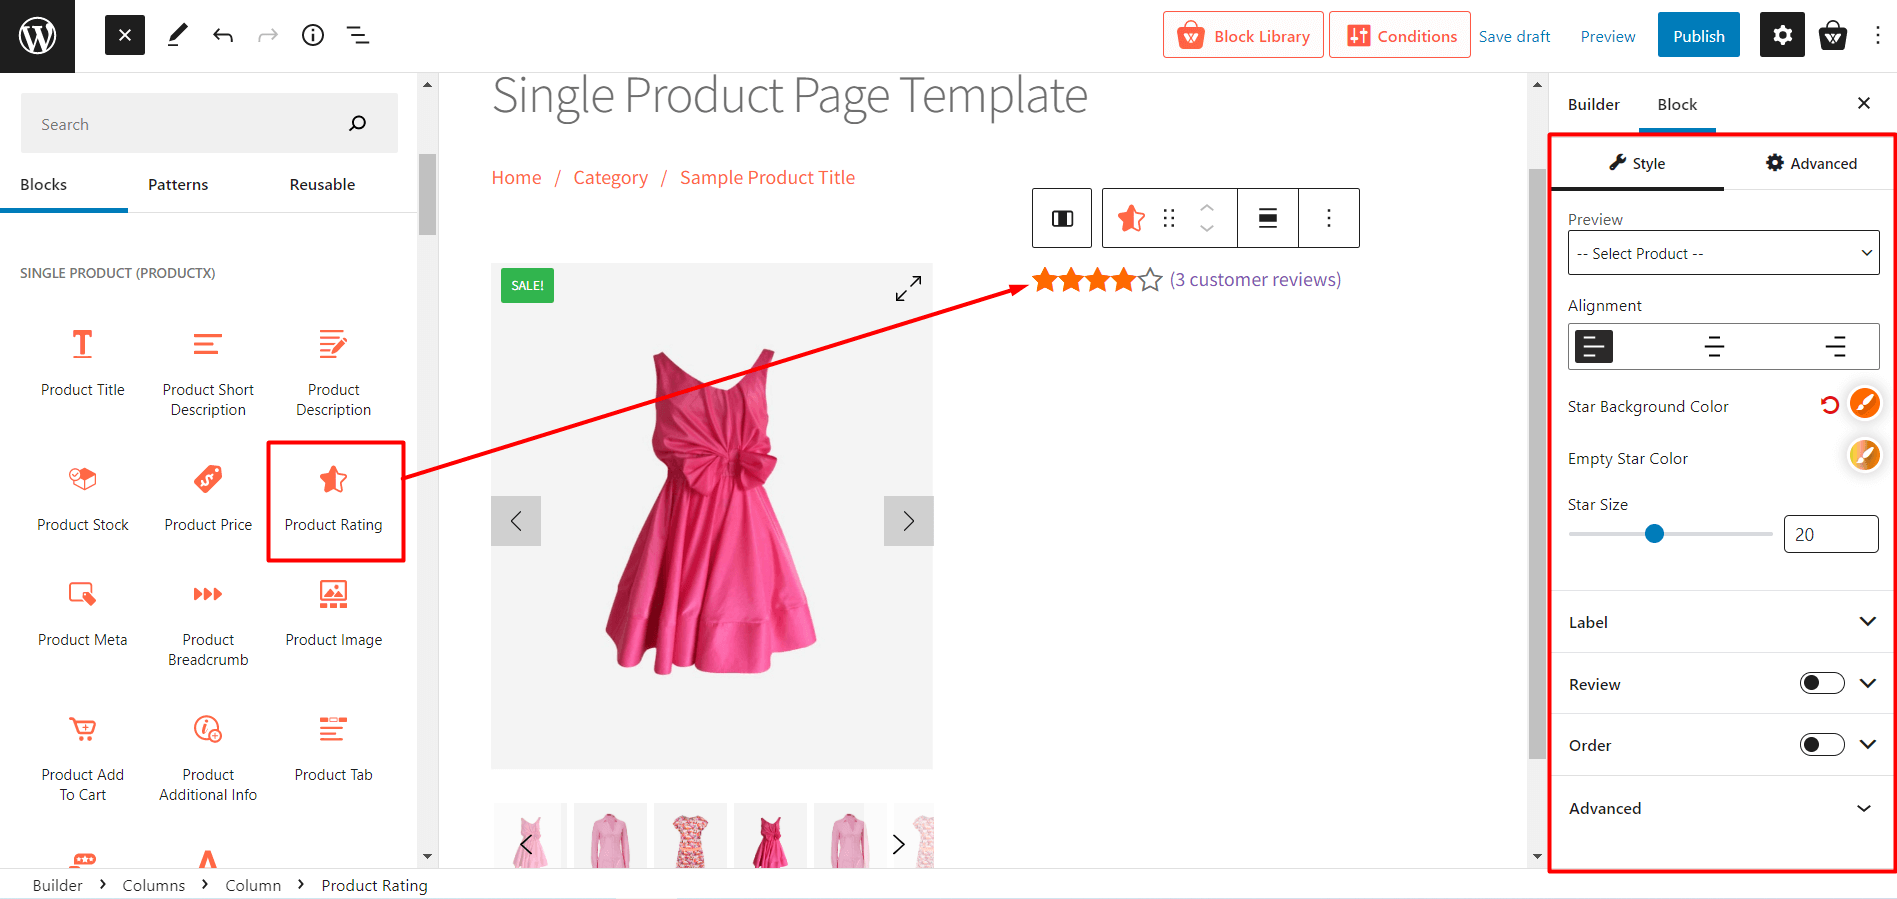Screen dimensions: 1897x899
Task: Open the Select Product preview dropdown
Action: [1722, 253]
